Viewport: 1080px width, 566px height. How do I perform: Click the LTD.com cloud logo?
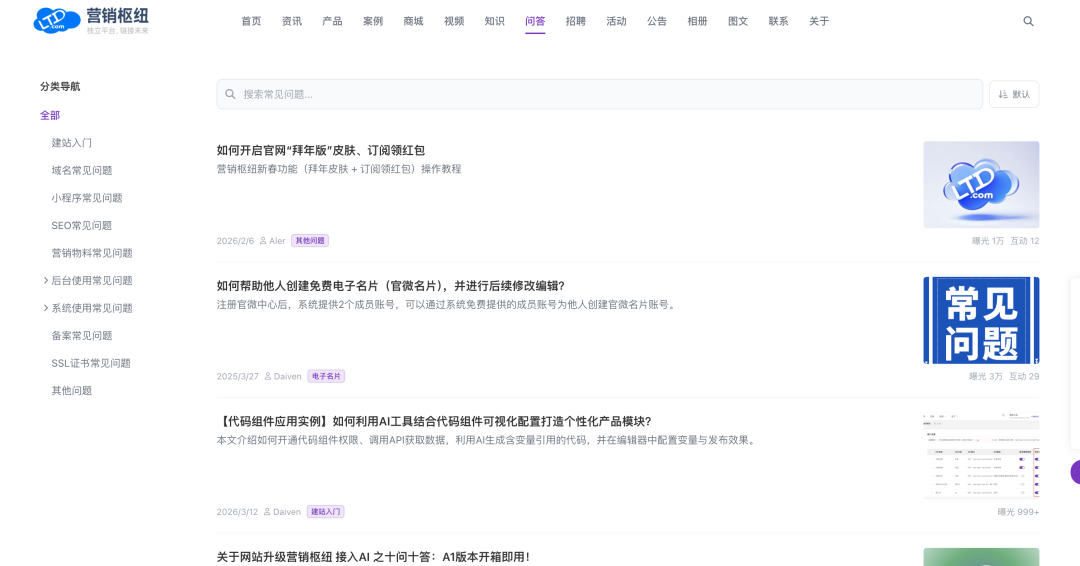coord(54,20)
